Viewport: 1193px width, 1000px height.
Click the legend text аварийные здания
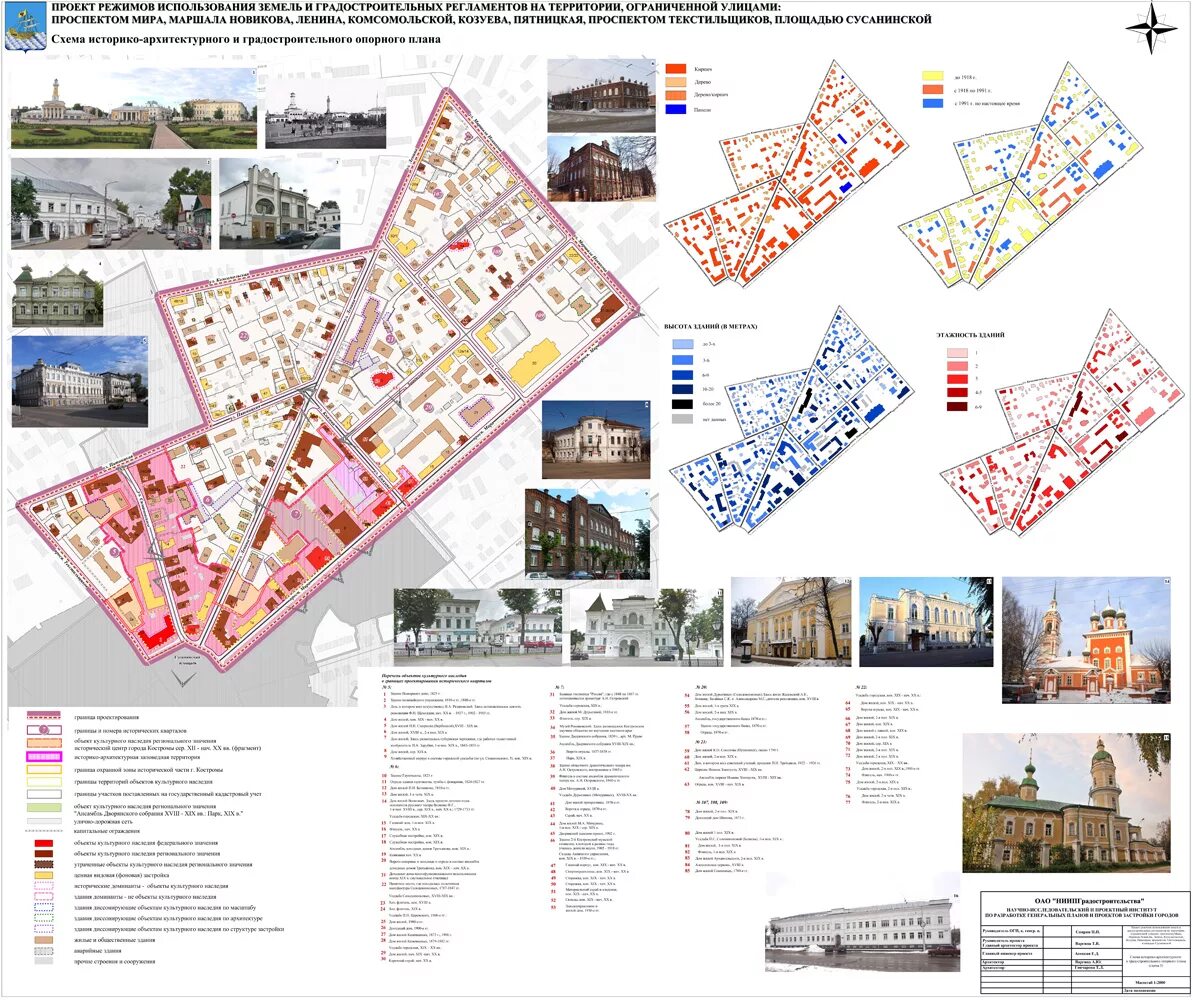pyautogui.click(x=99, y=951)
